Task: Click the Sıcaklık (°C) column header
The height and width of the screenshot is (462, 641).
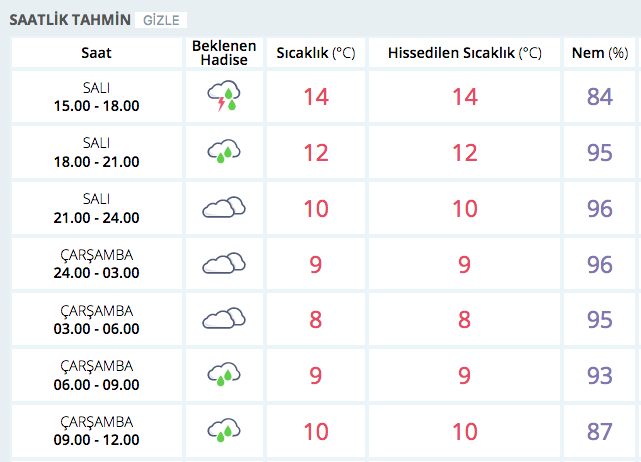Action: [317, 53]
